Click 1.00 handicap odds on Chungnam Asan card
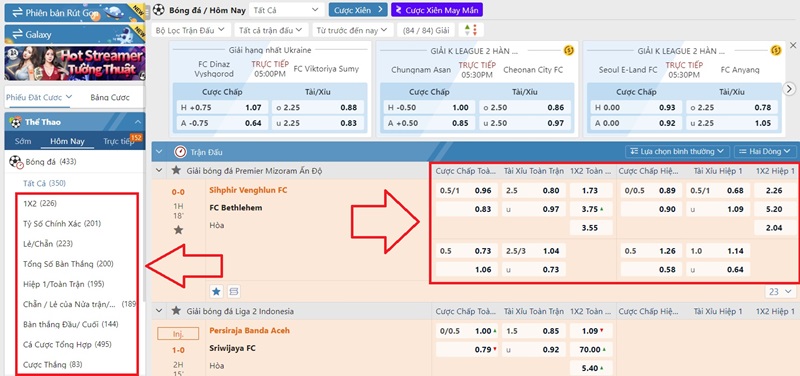Screen dimensions: 800x376 click(430, 108)
